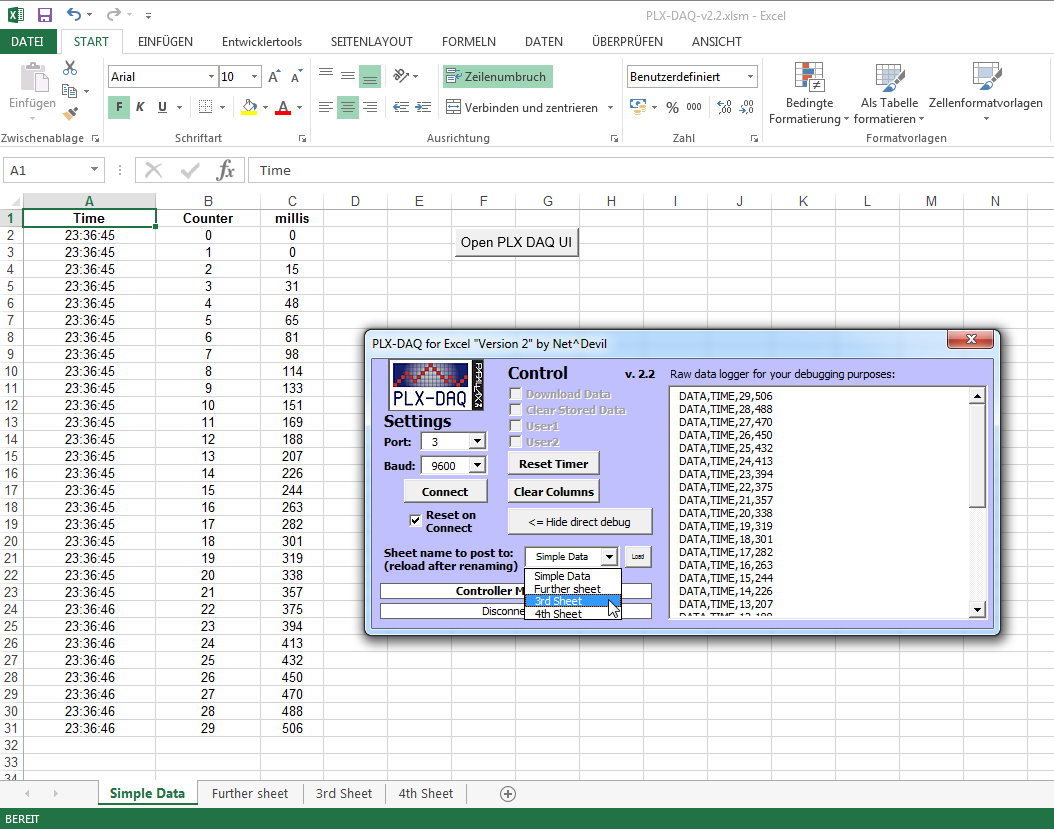This screenshot has height=829, width=1054.
Task: Toggle Clear Stored Data checkbox
Action: click(515, 409)
